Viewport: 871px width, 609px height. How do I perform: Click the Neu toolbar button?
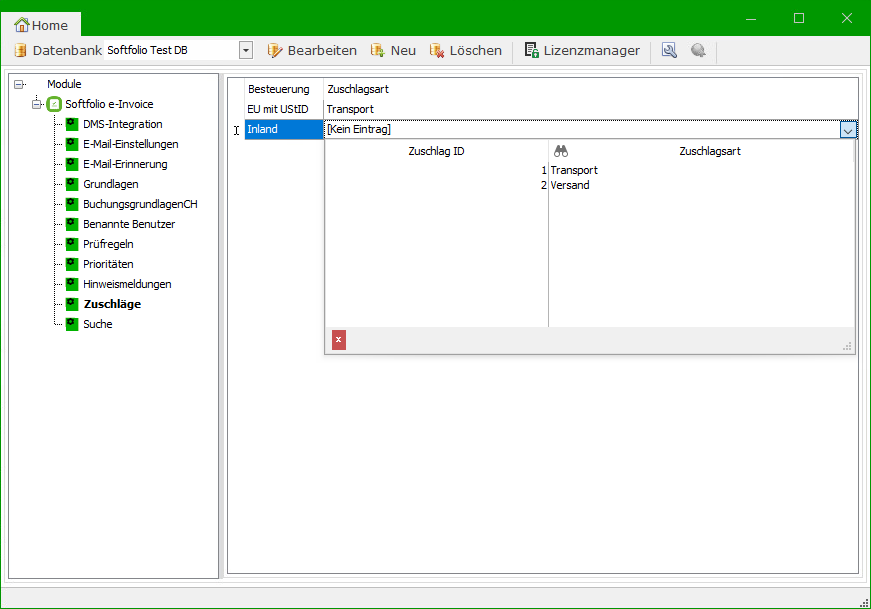pos(393,50)
